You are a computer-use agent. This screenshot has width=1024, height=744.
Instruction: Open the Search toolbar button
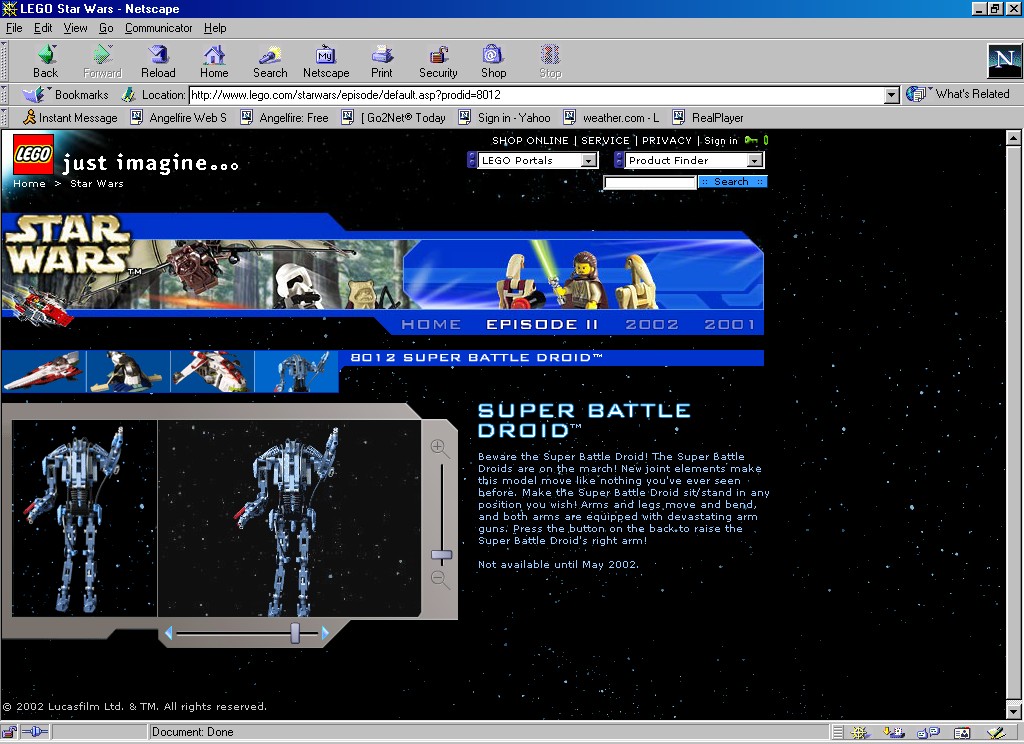click(270, 61)
